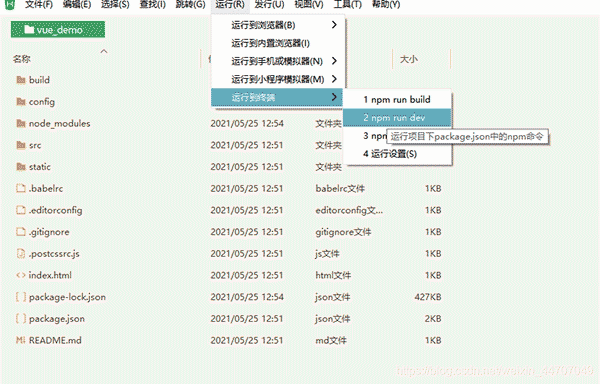Screen dimensions: 600x384
Task: Sort by 大小 column header
Action: (x=409, y=59)
